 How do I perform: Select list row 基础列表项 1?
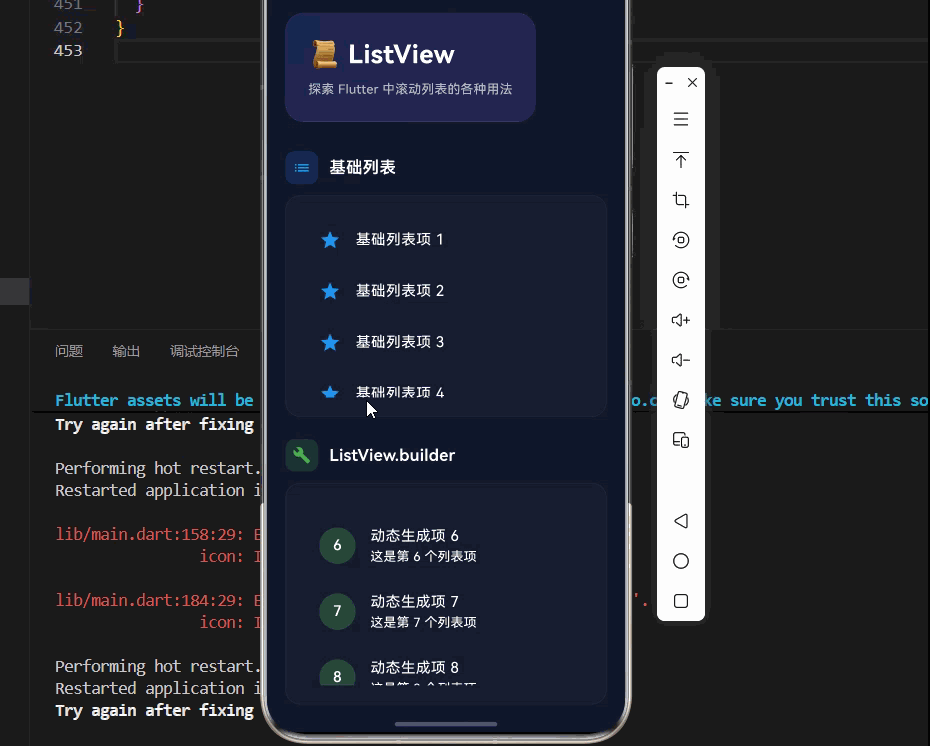click(446, 240)
